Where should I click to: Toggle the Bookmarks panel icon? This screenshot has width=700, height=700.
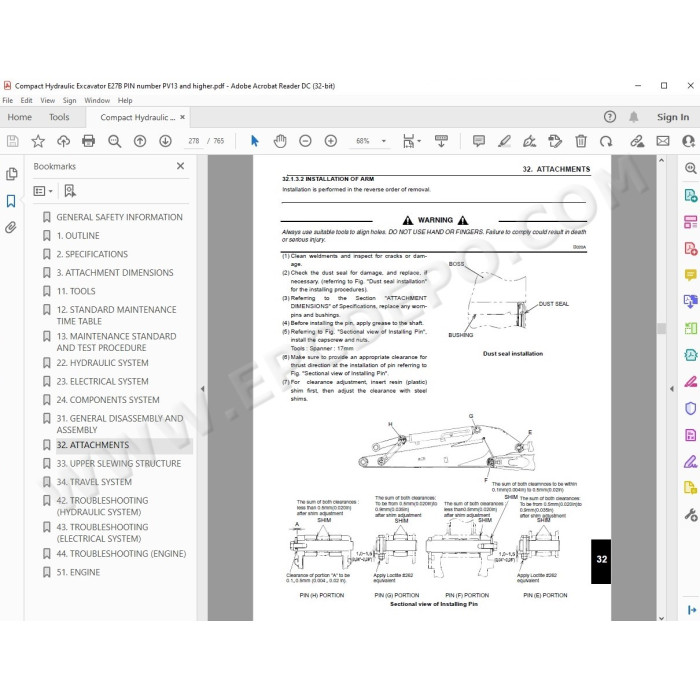click(11, 201)
